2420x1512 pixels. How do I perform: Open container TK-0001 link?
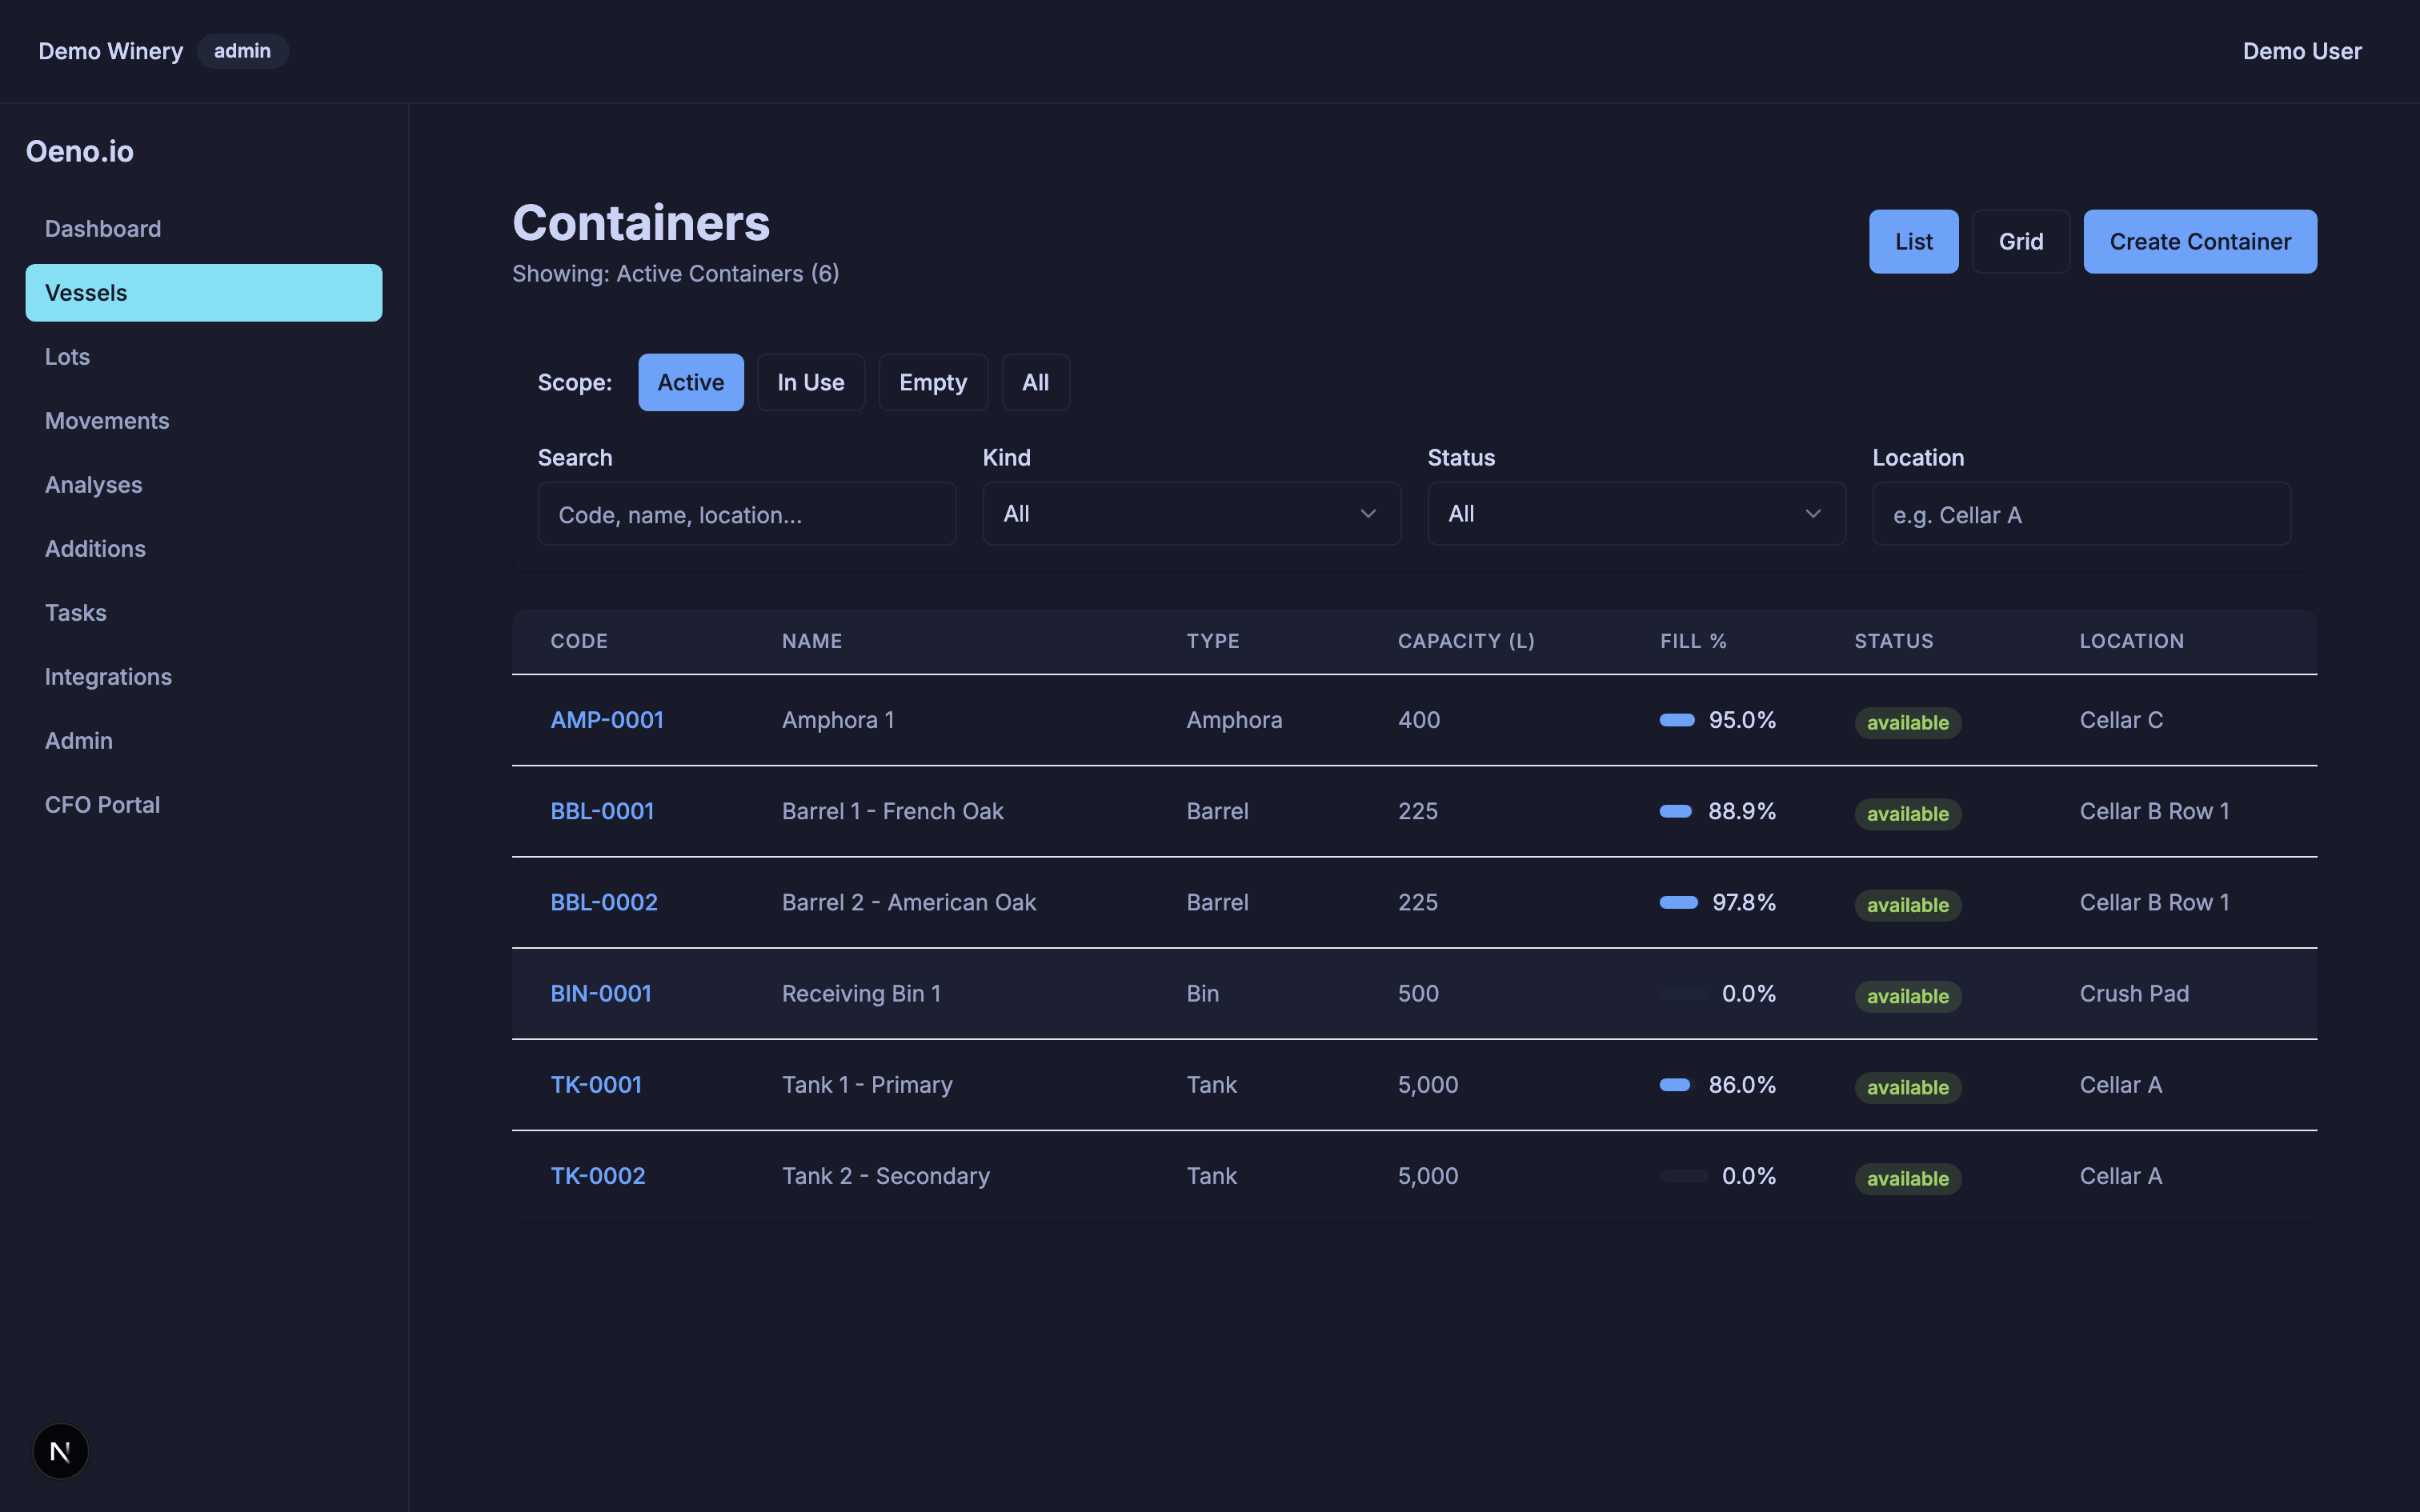[x=596, y=1084]
